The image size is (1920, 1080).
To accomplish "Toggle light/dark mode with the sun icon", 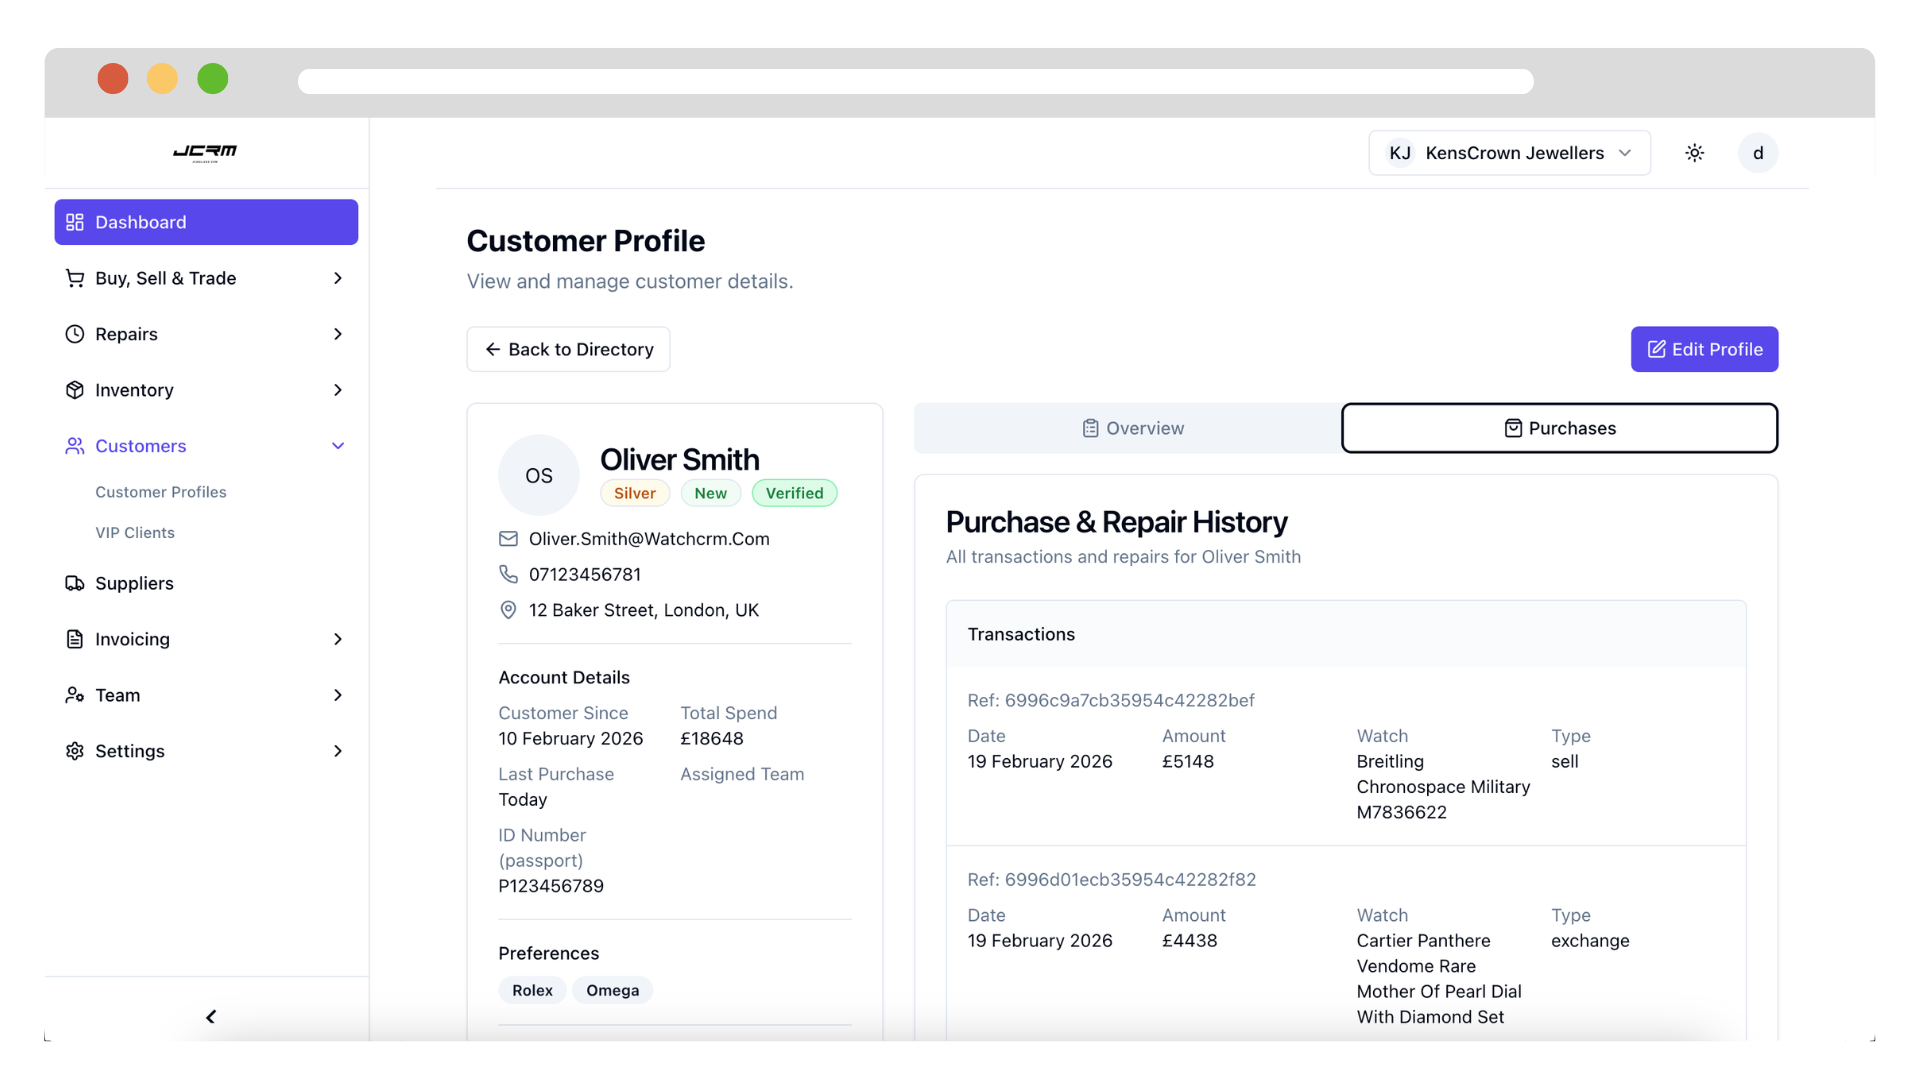I will (x=1694, y=153).
